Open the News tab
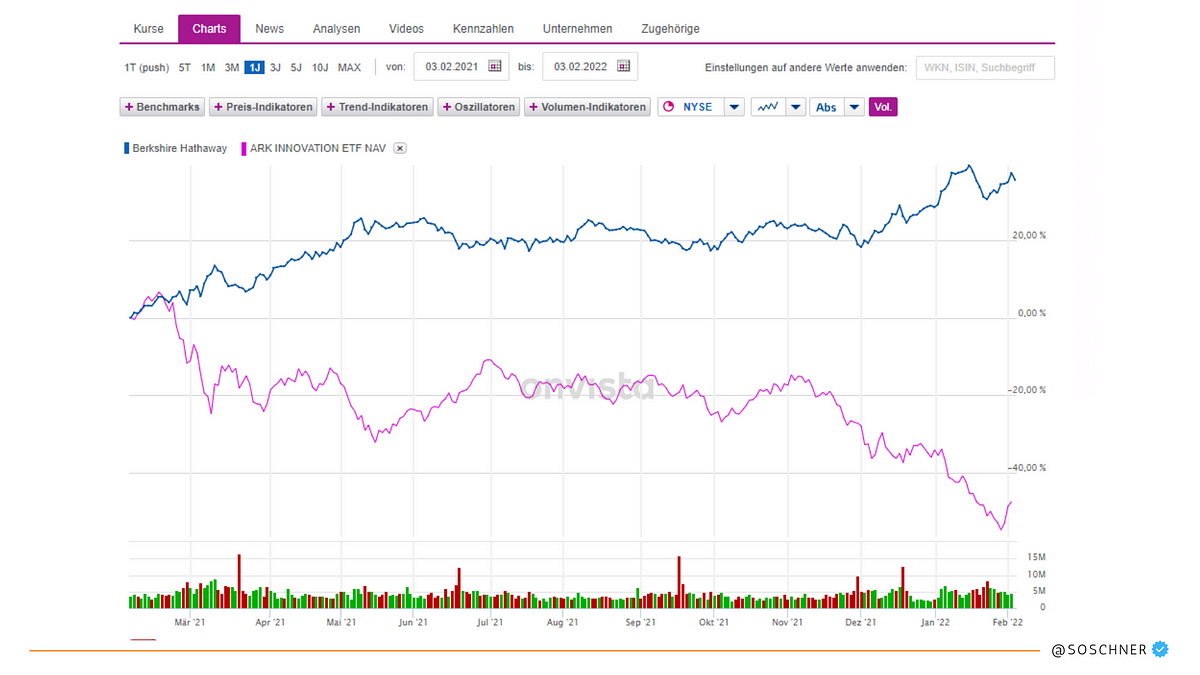The height and width of the screenshot is (675, 1200). click(x=269, y=29)
